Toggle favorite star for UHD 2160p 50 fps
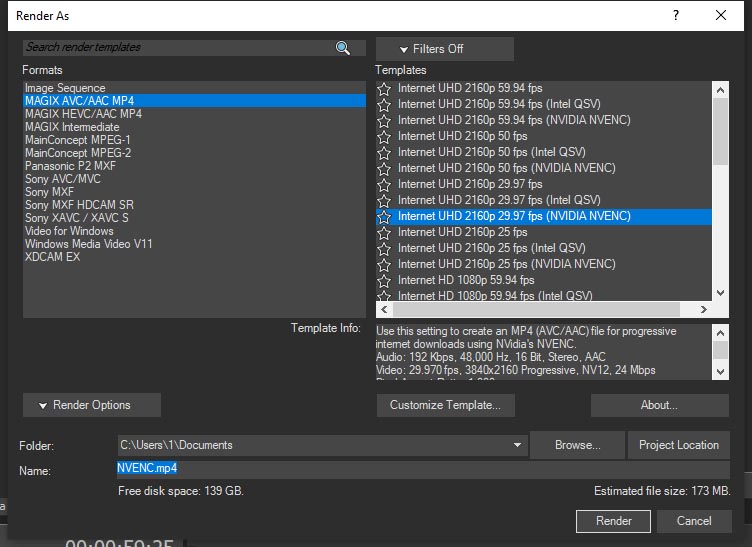752x547 pixels. coord(384,137)
